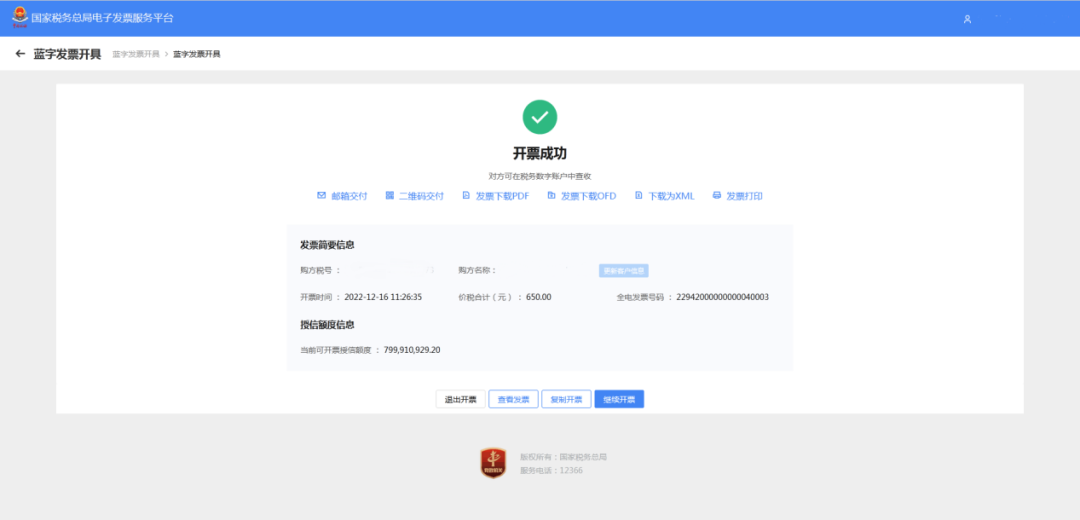Click the current 蓝字发票开具 breadcrumb item

tap(197, 54)
